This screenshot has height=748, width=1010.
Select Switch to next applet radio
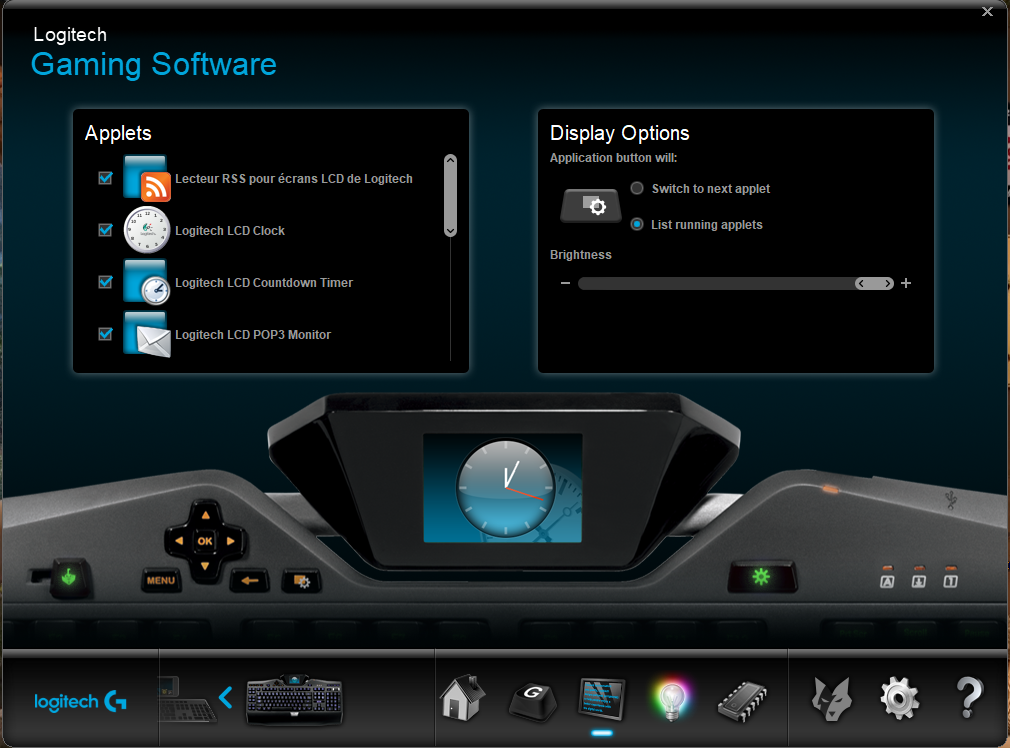[637, 188]
